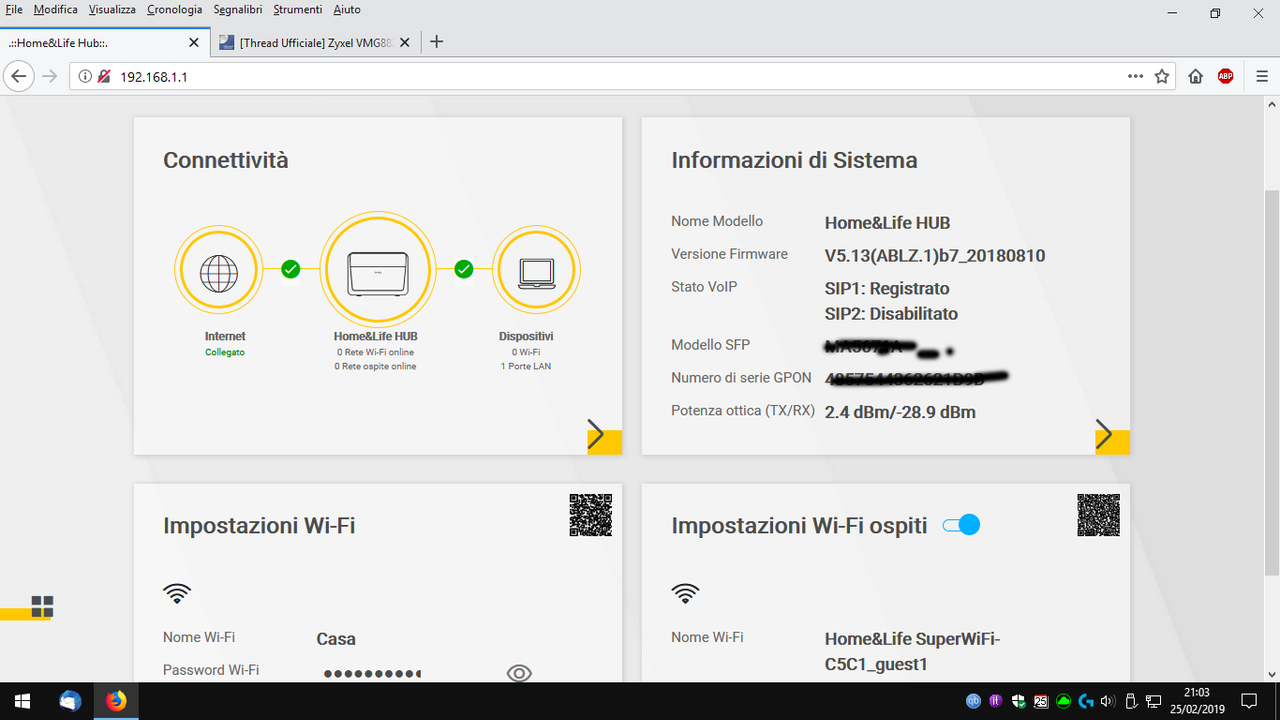Click the guest Wi-Fi signal icon
This screenshot has height=720, width=1280.
(685, 594)
